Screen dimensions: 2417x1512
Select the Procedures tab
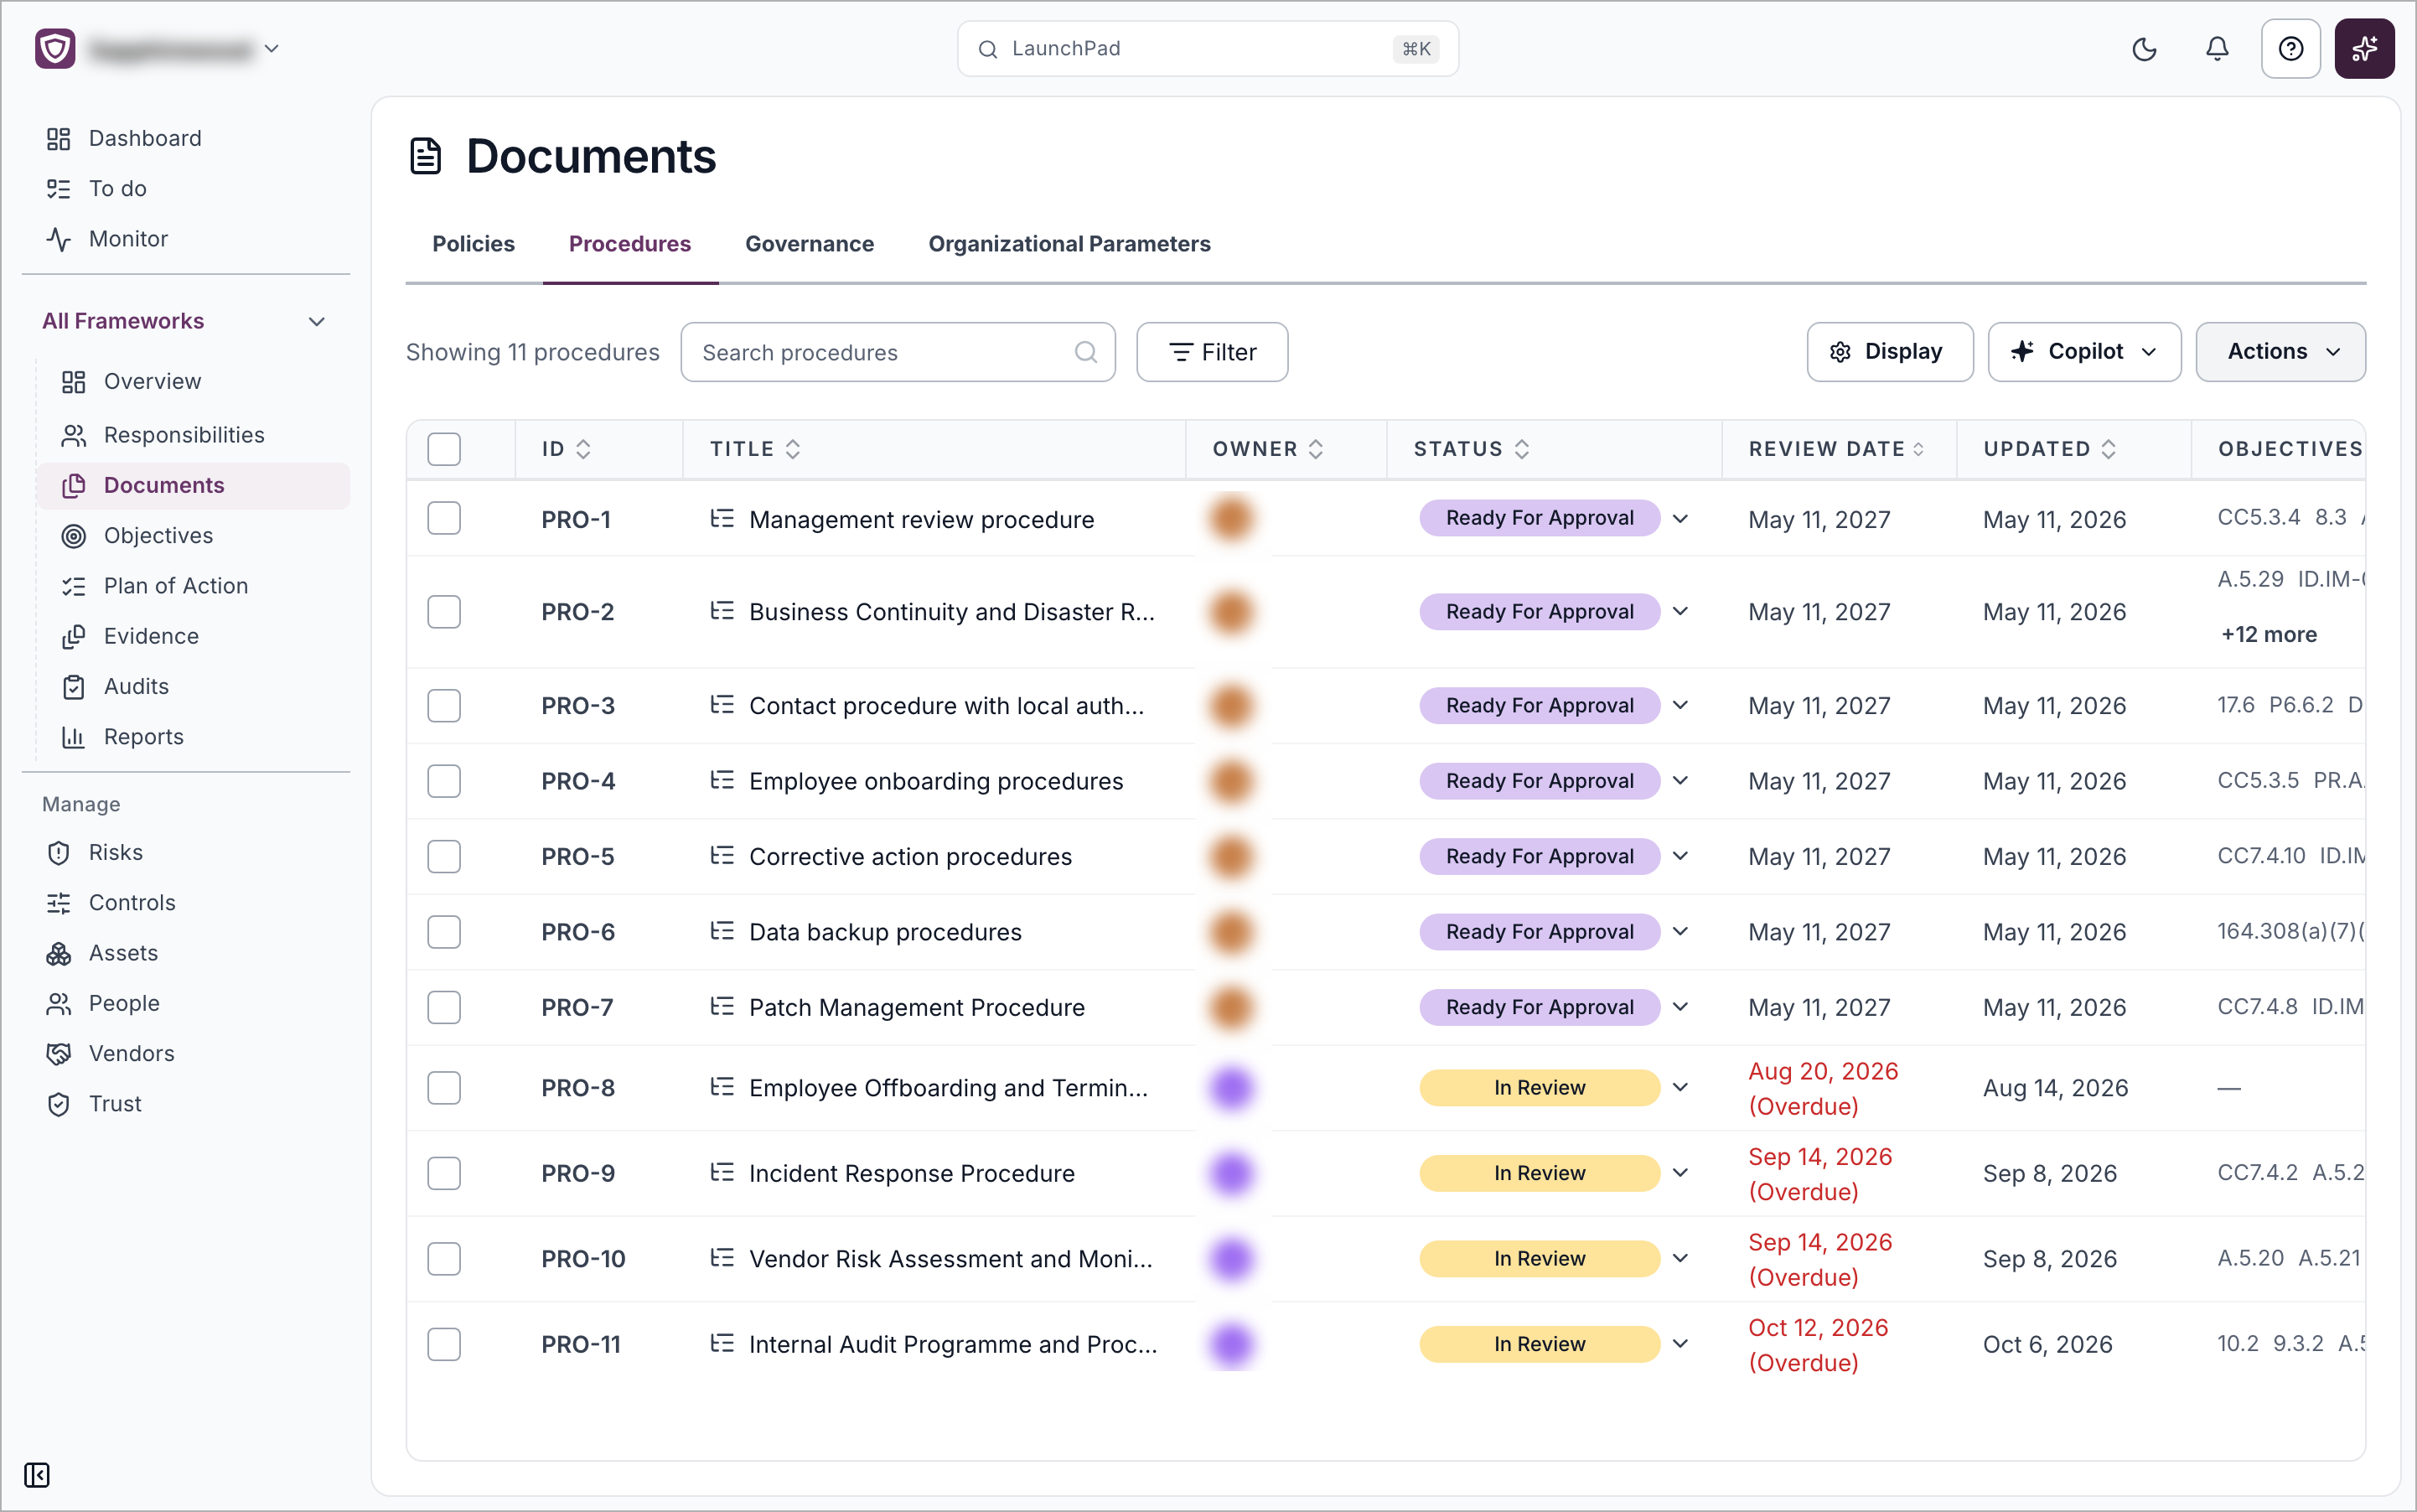pyautogui.click(x=630, y=244)
